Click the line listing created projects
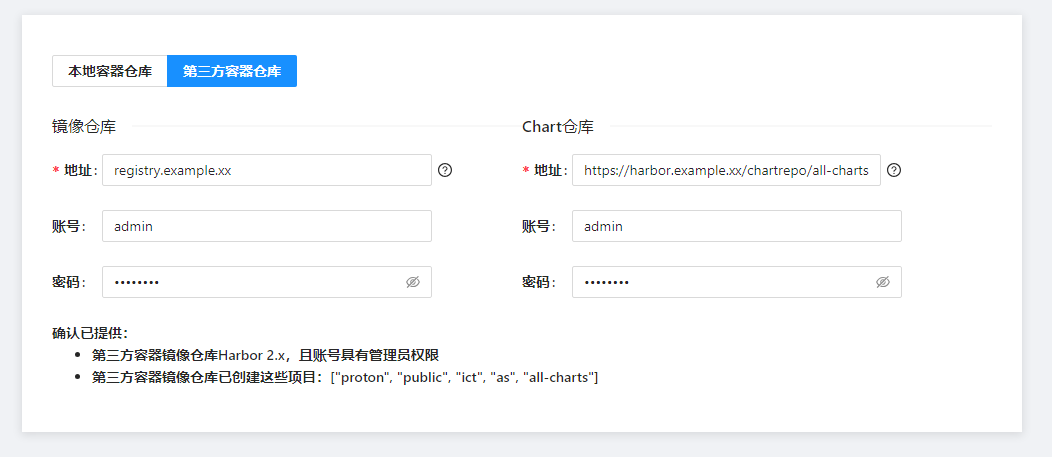The image size is (1052, 457). point(345,377)
